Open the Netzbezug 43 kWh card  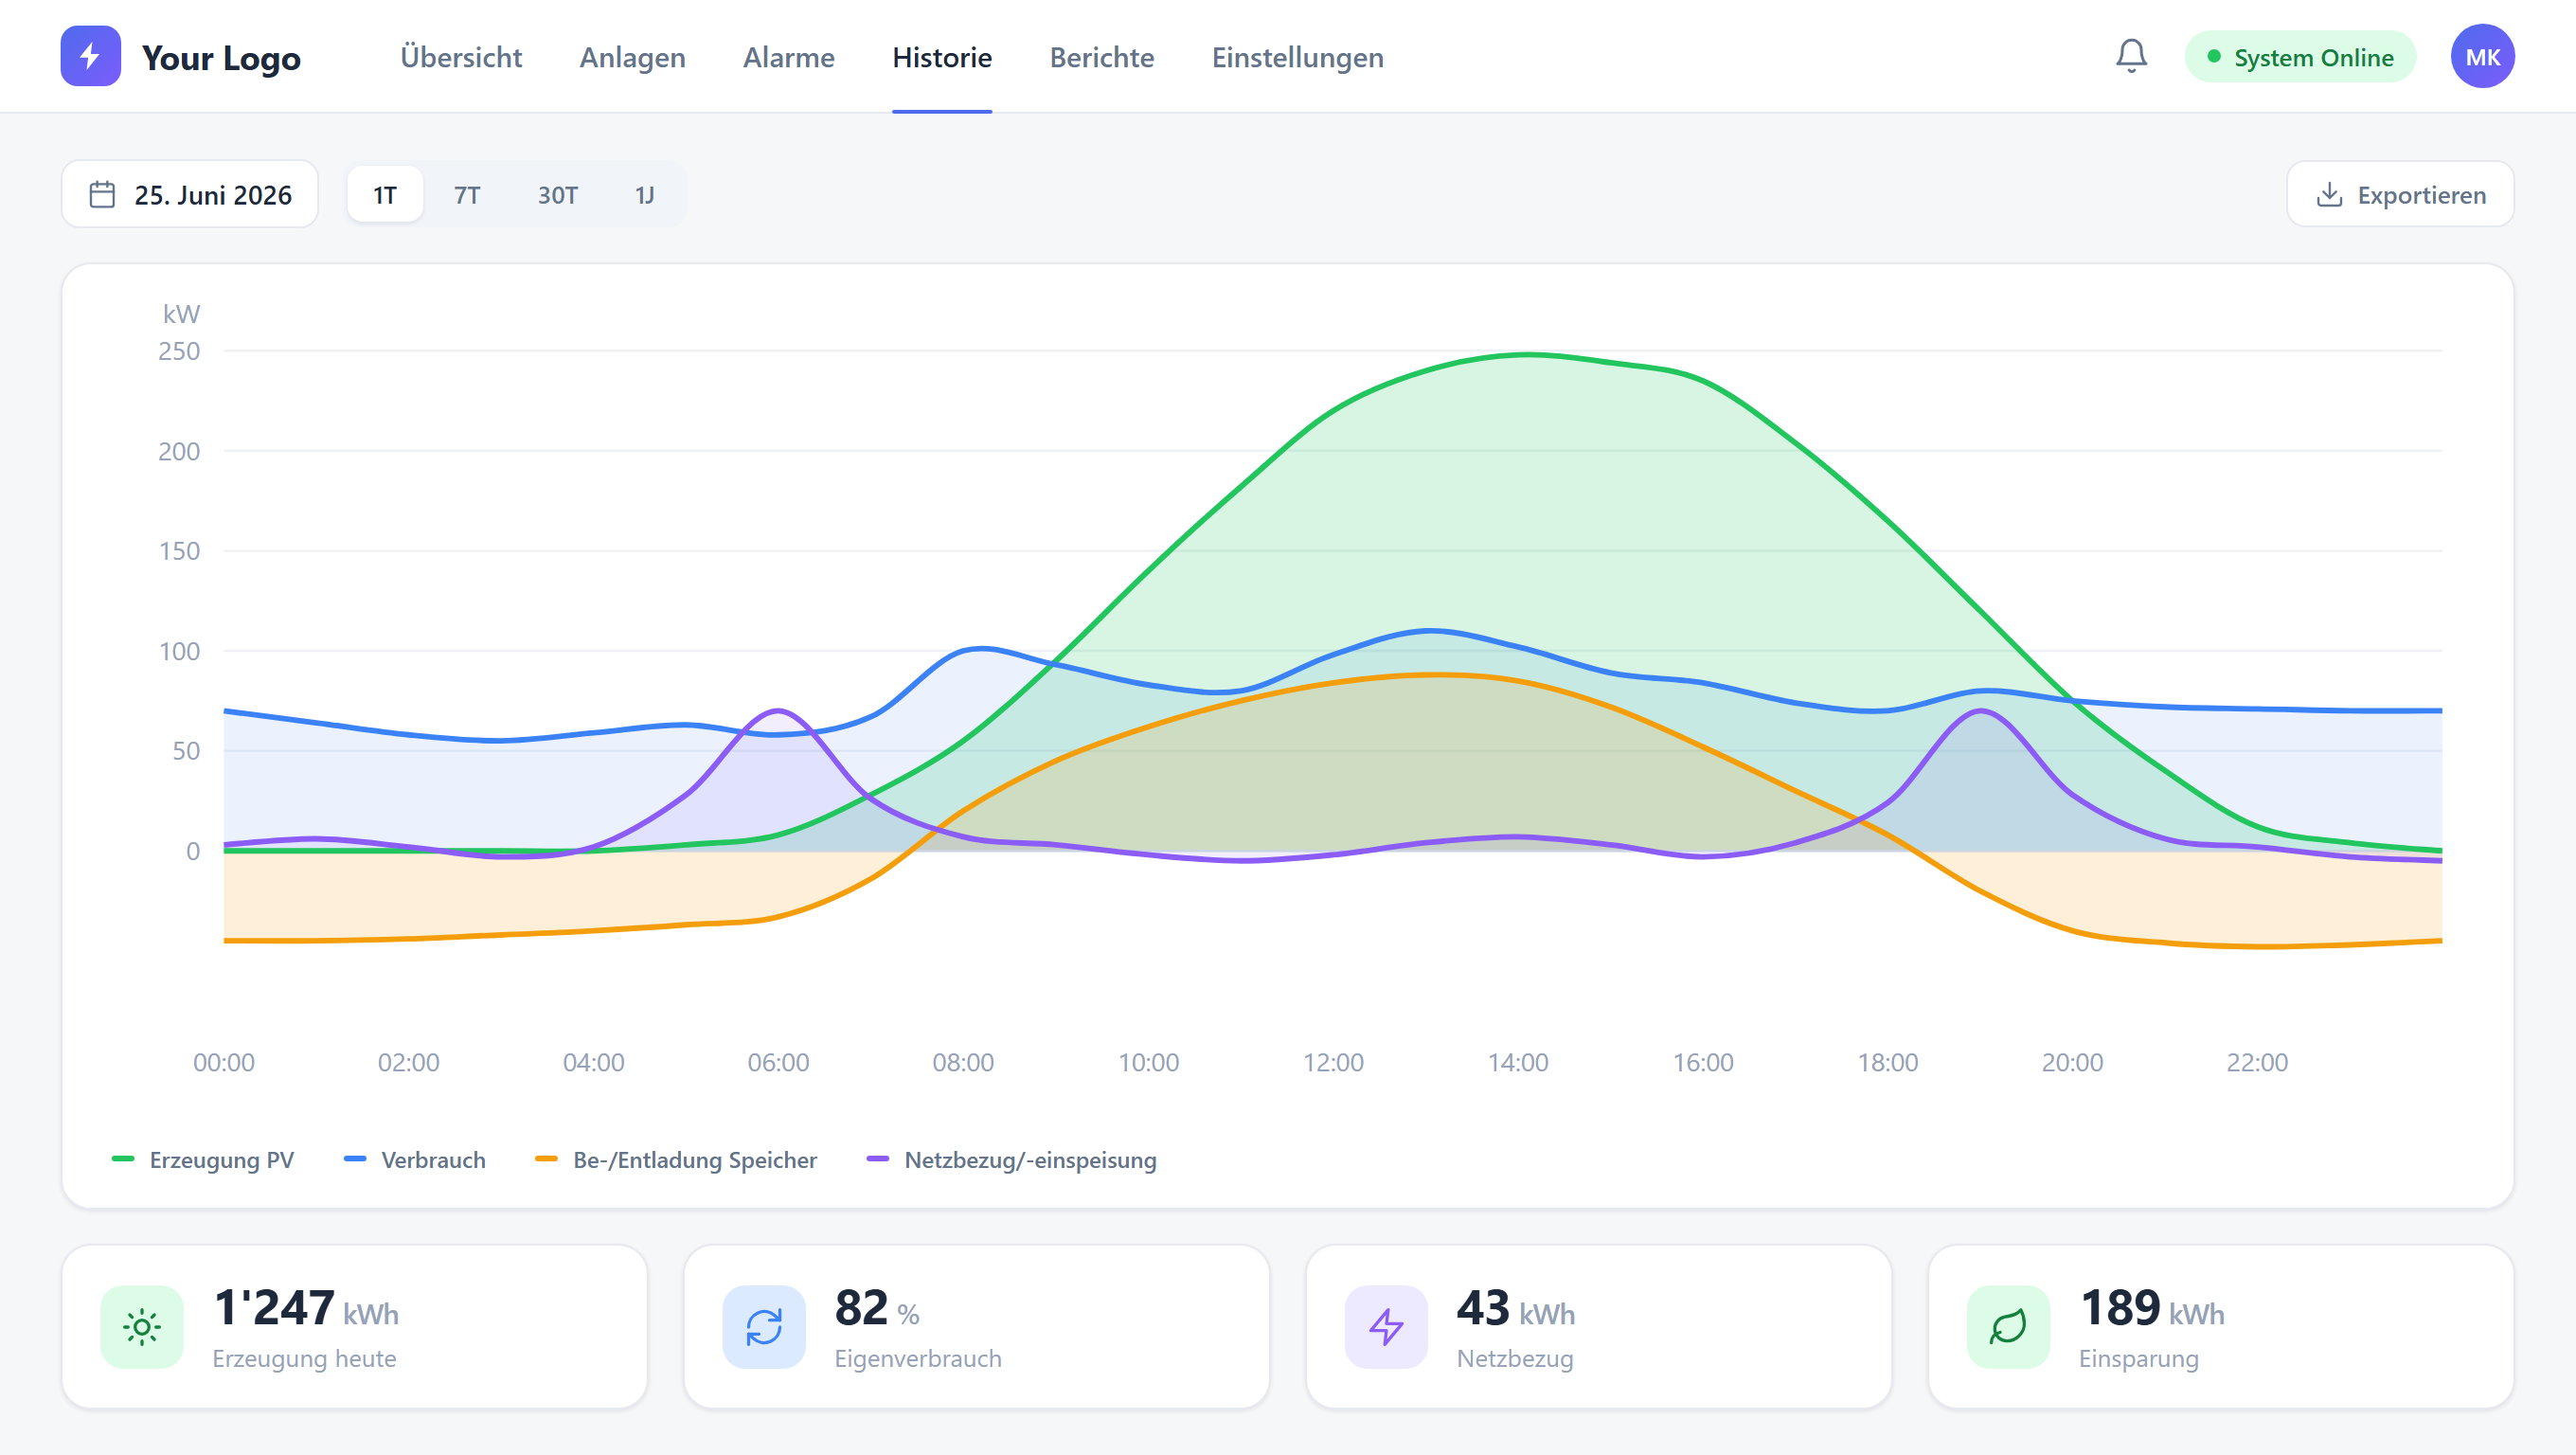click(x=1598, y=1327)
